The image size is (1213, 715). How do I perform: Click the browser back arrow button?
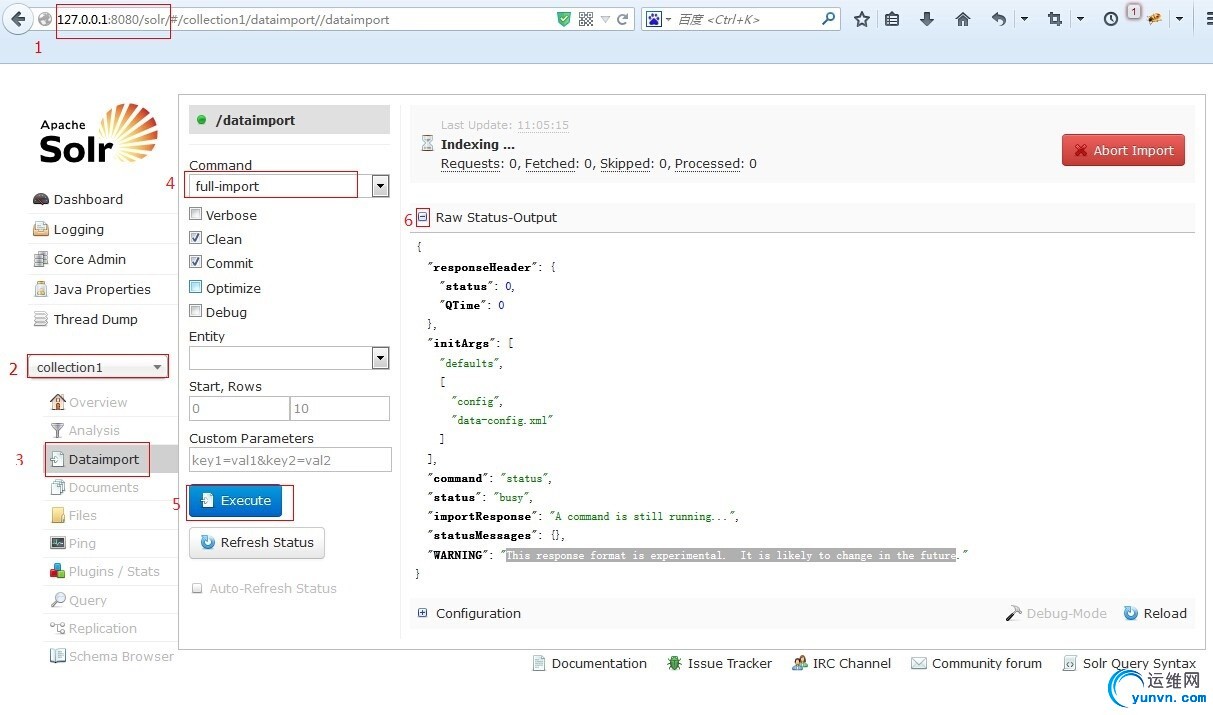pyautogui.click(x=17, y=19)
